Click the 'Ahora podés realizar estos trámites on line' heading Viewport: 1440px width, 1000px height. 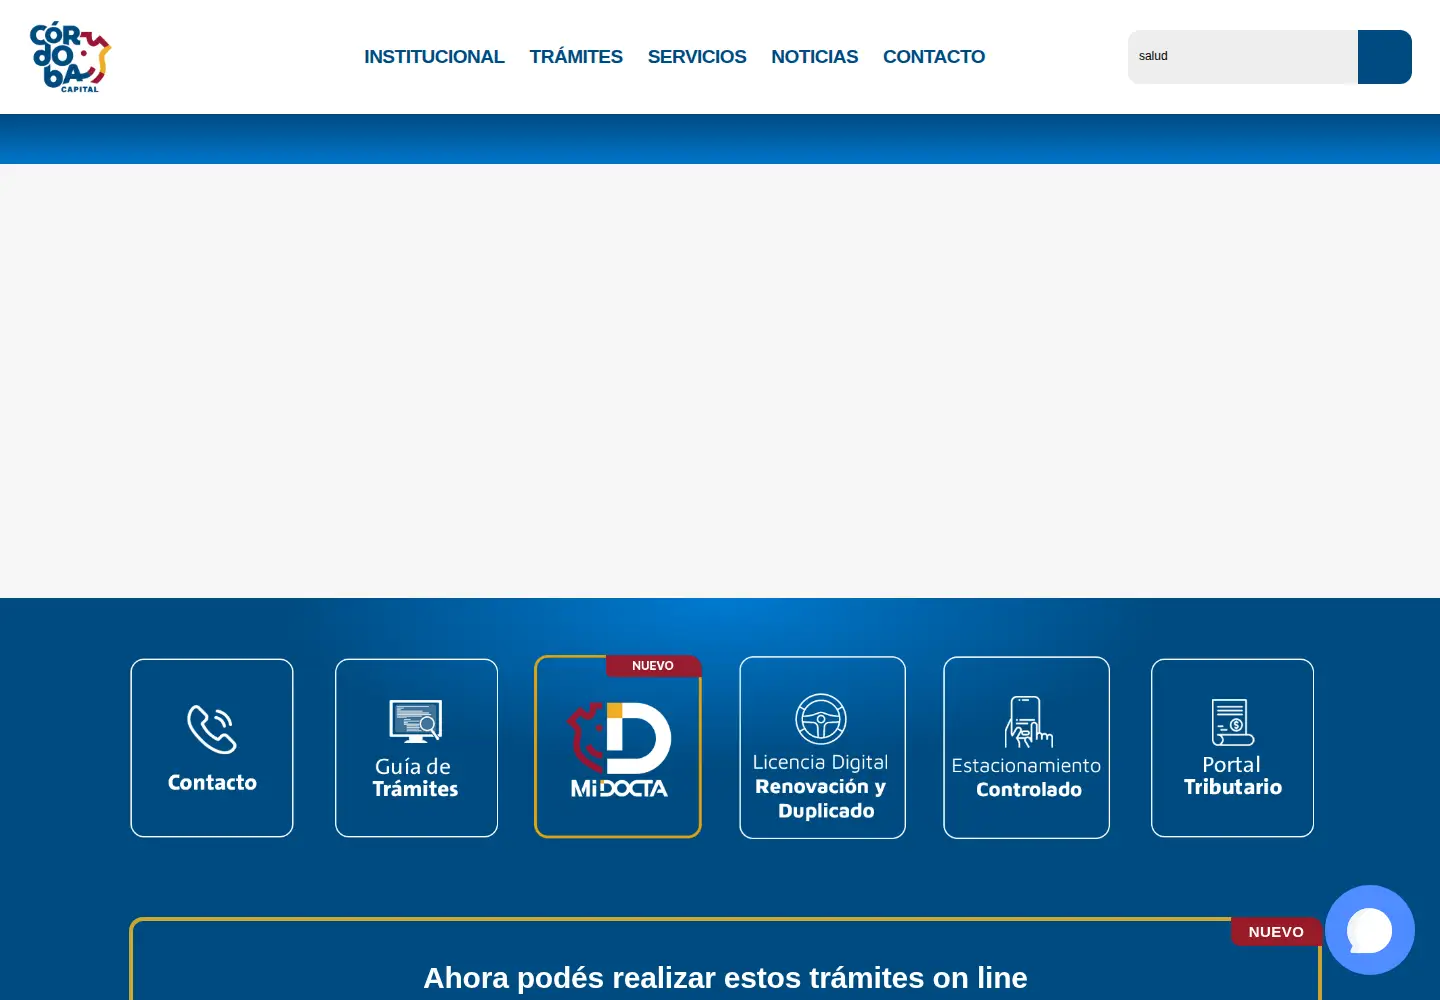click(725, 977)
